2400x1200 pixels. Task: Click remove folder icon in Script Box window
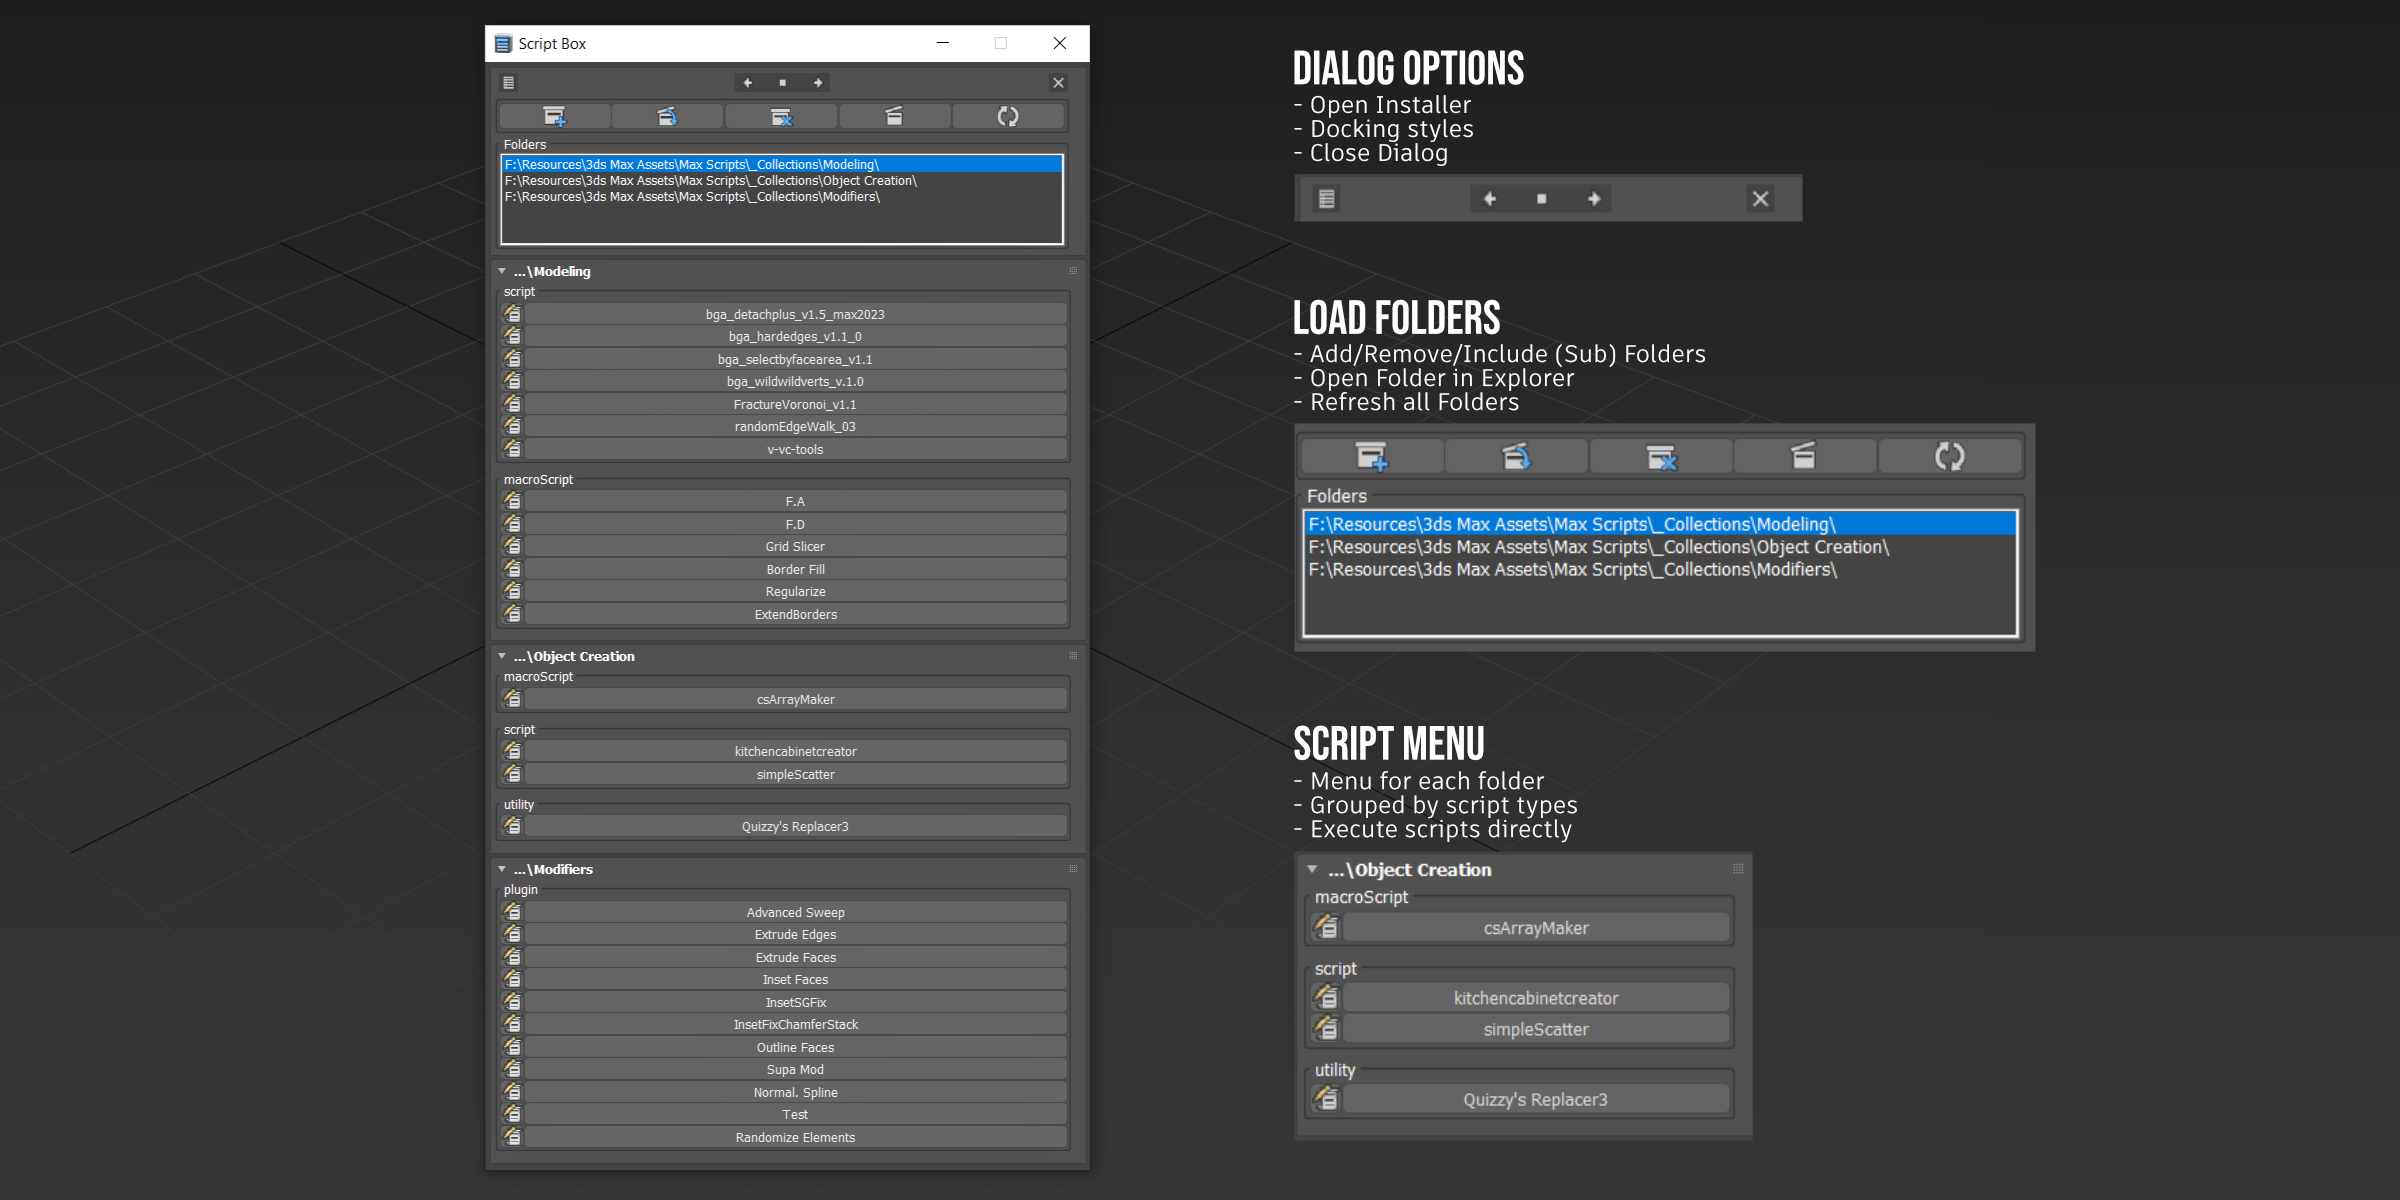click(781, 117)
